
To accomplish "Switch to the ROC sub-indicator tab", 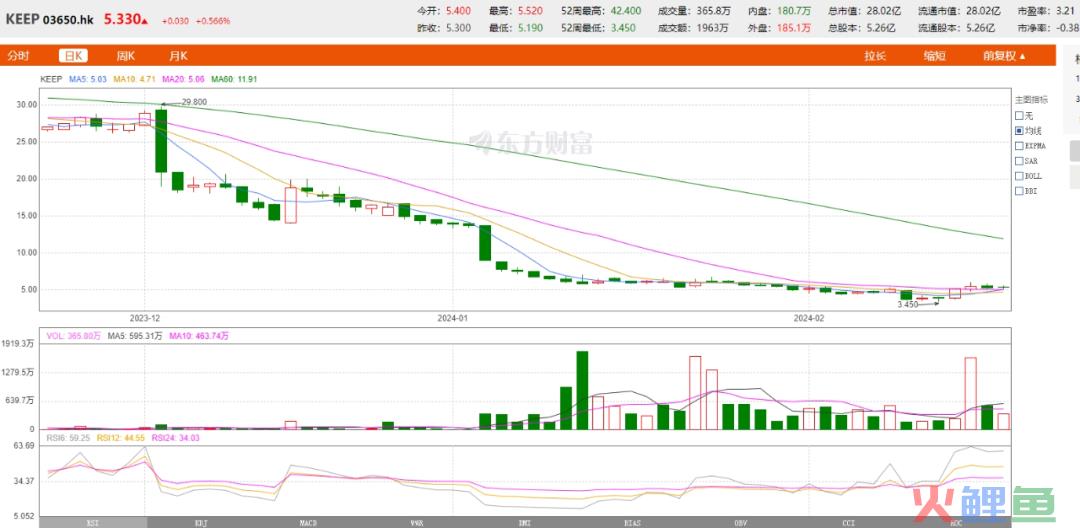I will coord(957,522).
